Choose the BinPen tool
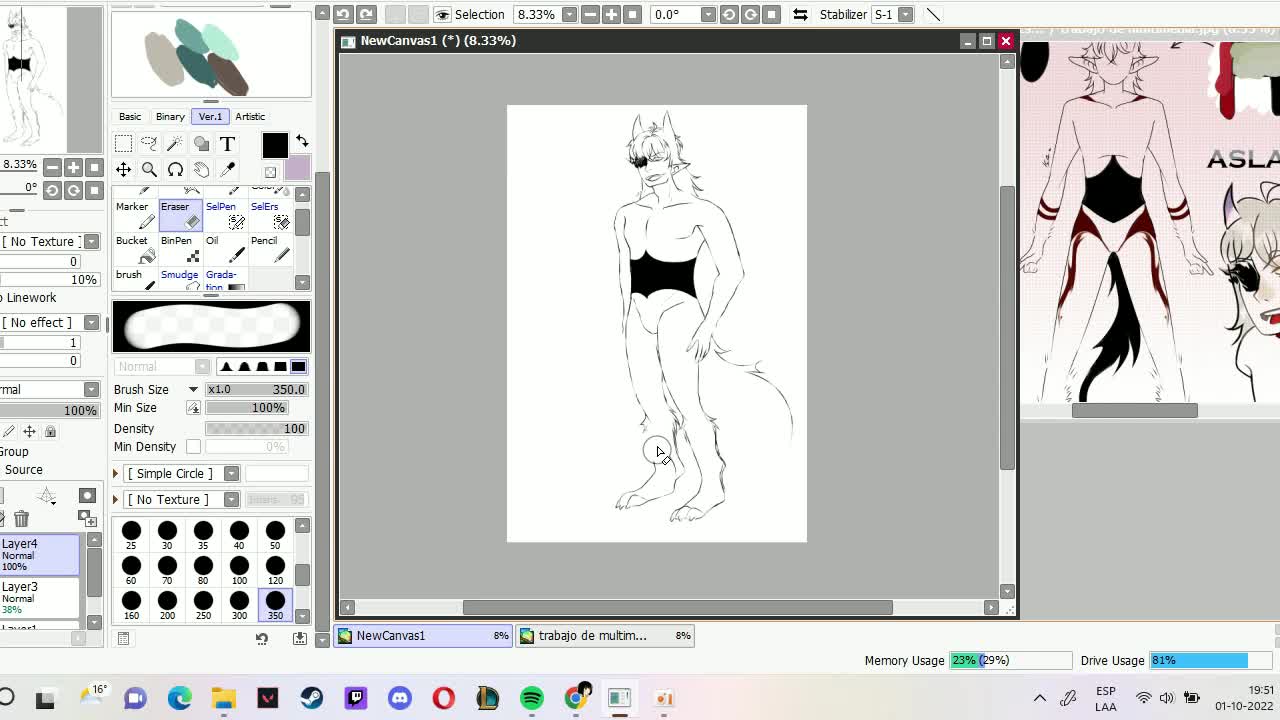The width and height of the screenshot is (1280, 720). [180, 249]
